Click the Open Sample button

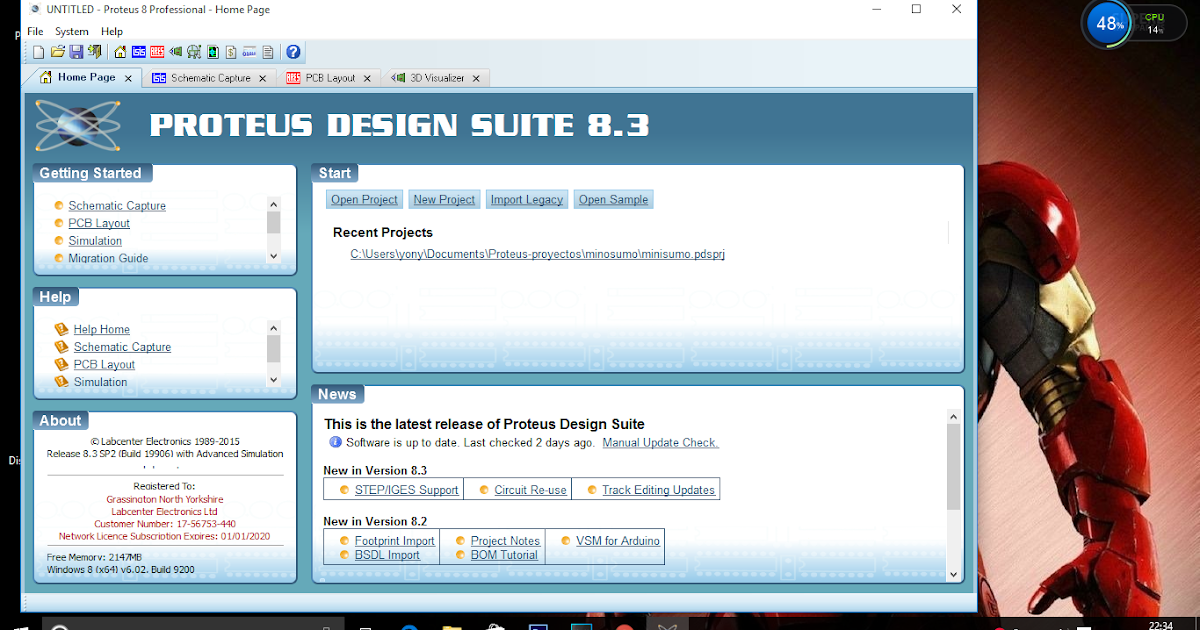pos(614,199)
